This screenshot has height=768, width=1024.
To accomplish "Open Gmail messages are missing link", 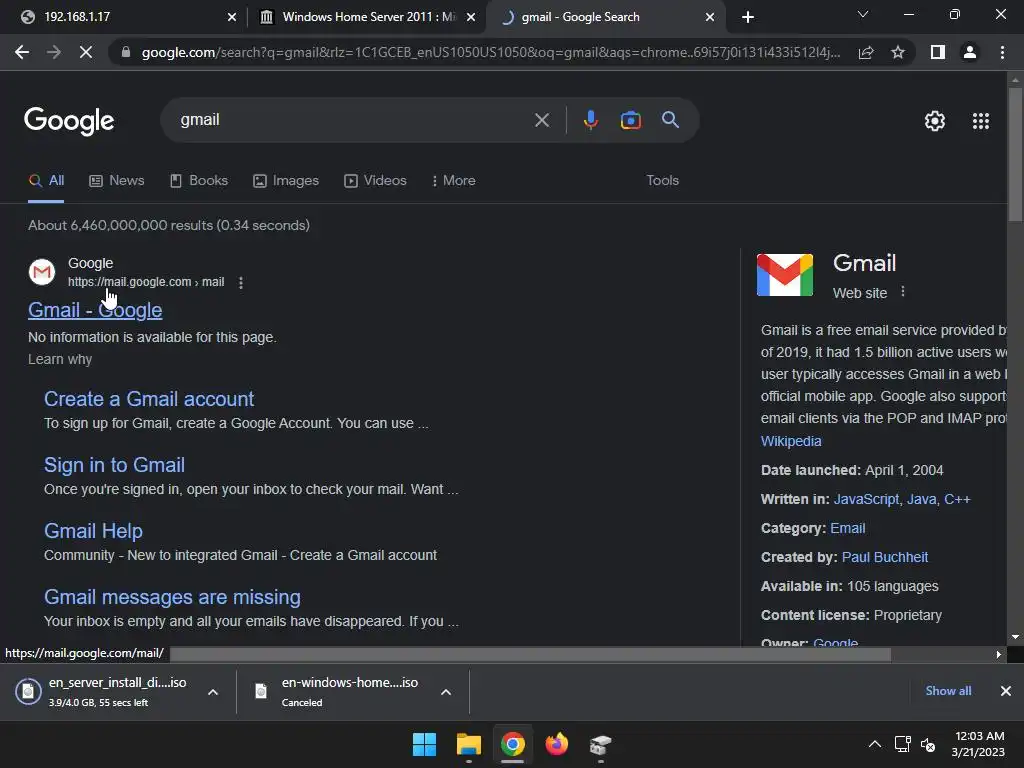I will (x=172, y=597).
